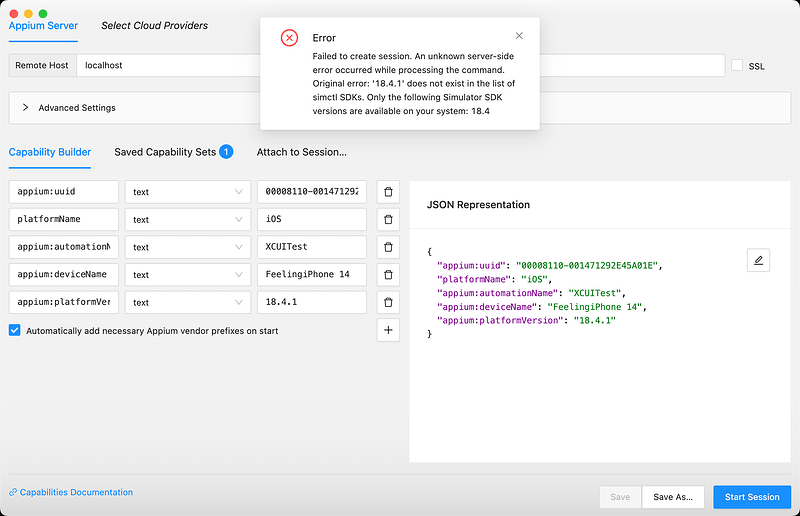Edit the 18.4.1 value field
The height and width of the screenshot is (516, 800).
tap(312, 302)
